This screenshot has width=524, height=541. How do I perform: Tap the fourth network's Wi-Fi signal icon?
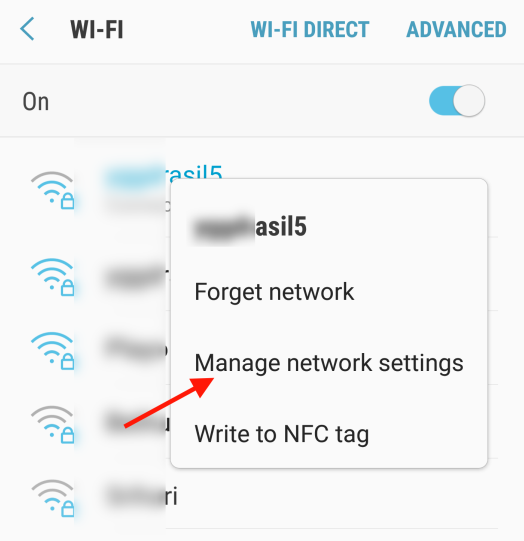[52, 424]
